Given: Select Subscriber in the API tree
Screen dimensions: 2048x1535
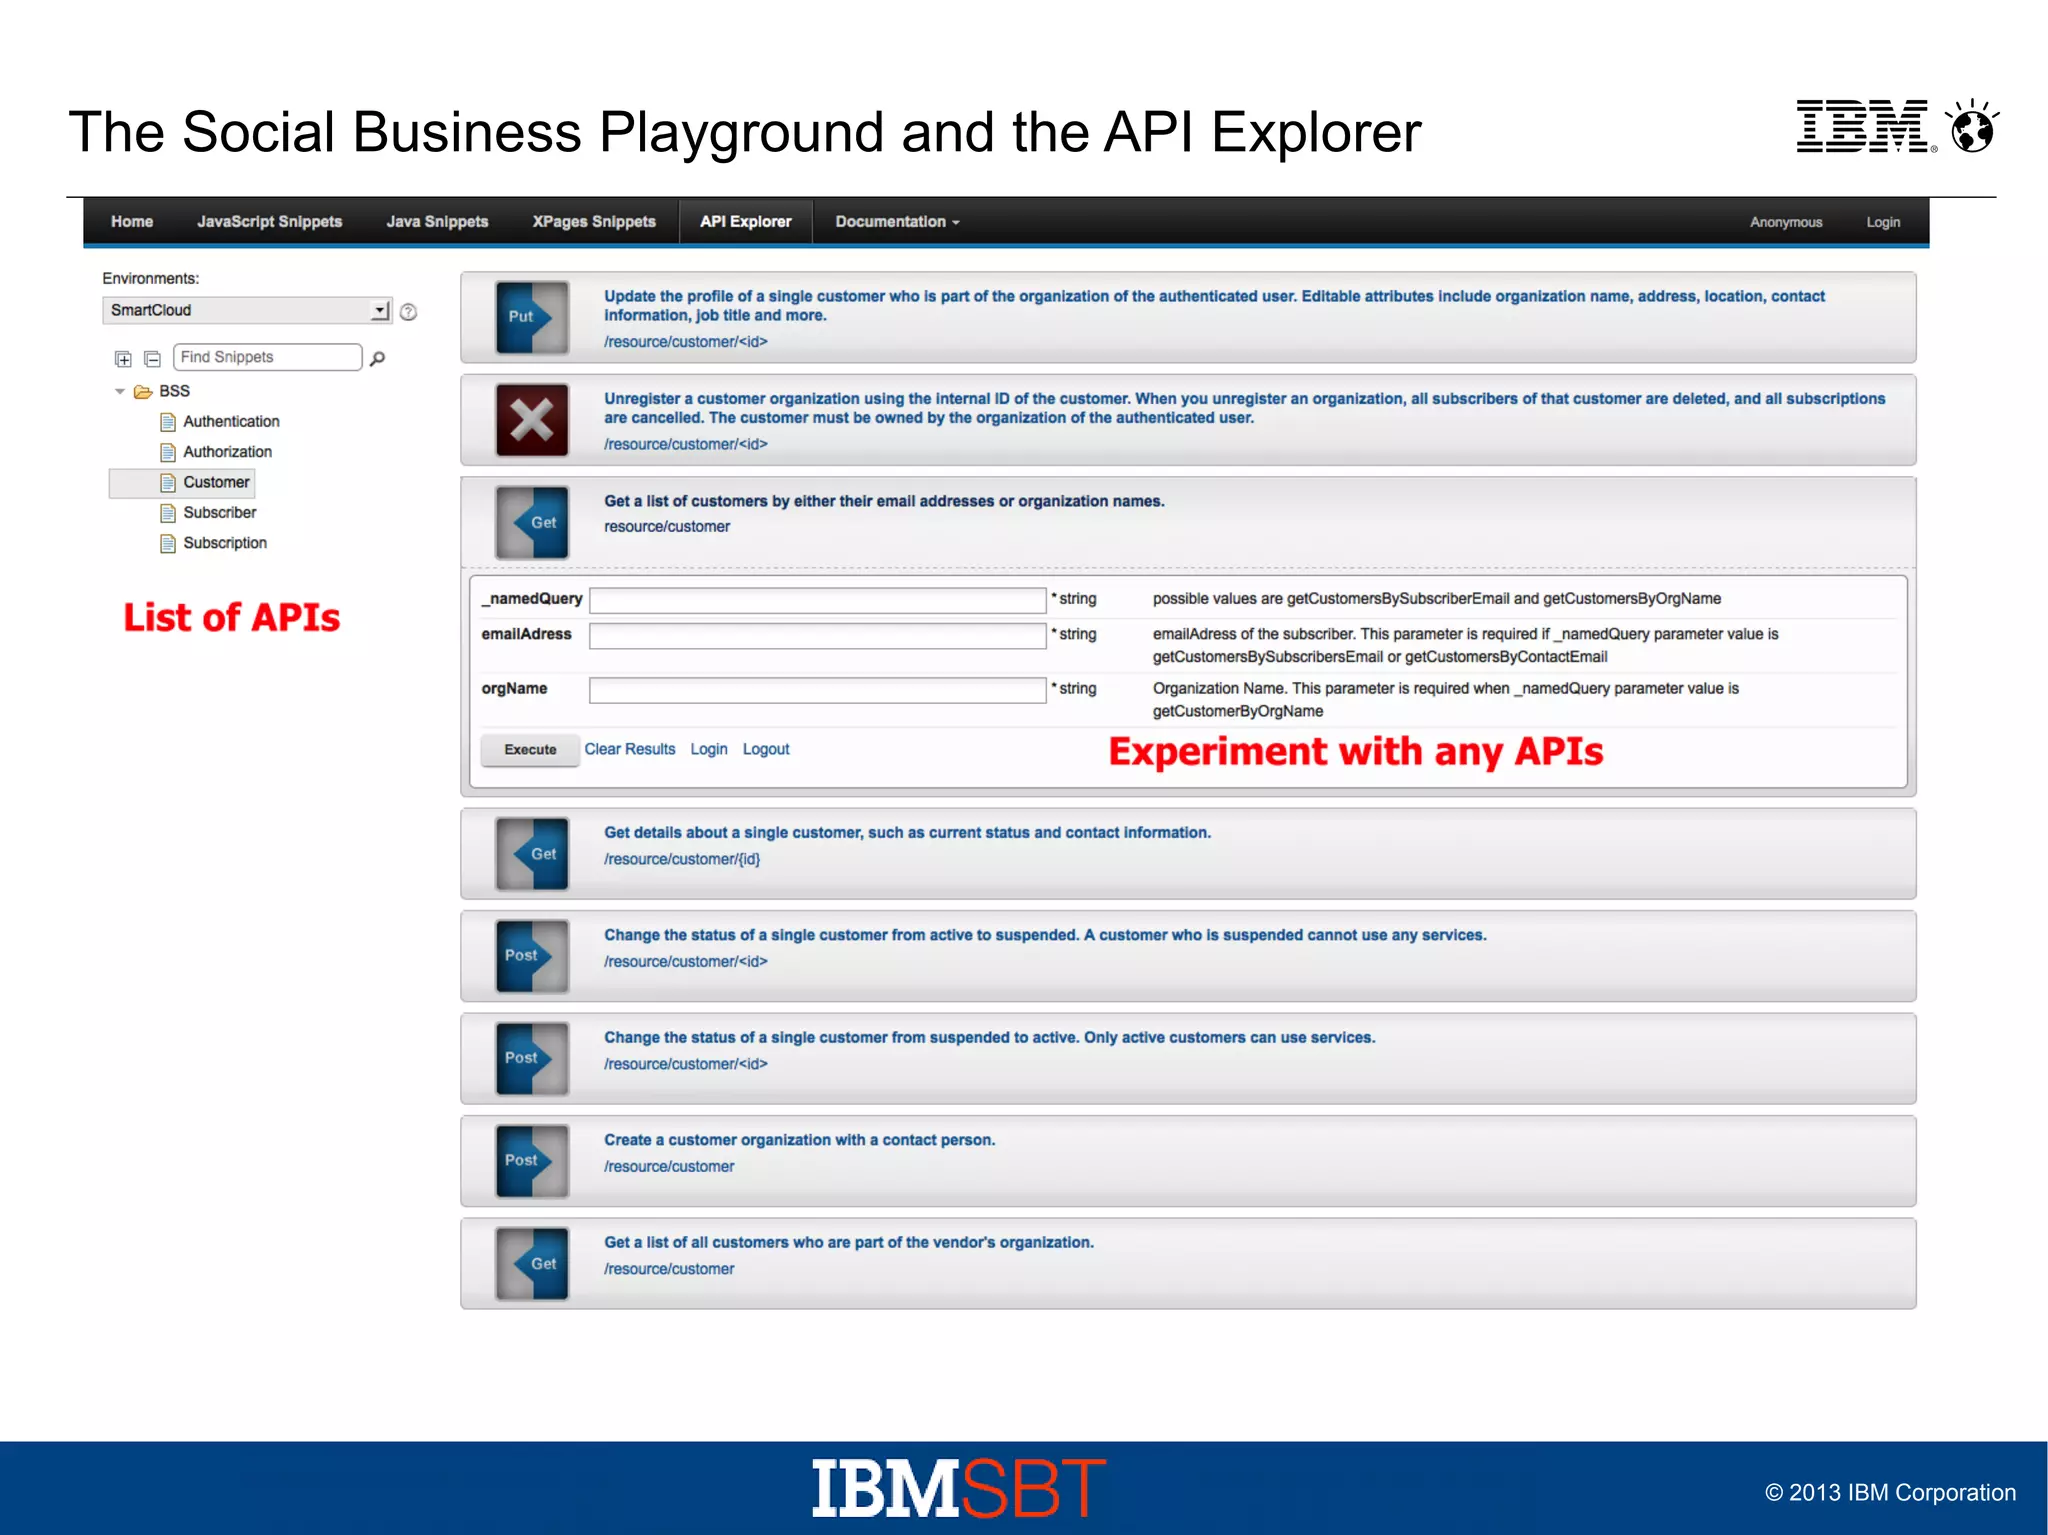Looking at the screenshot, I should (220, 513).
